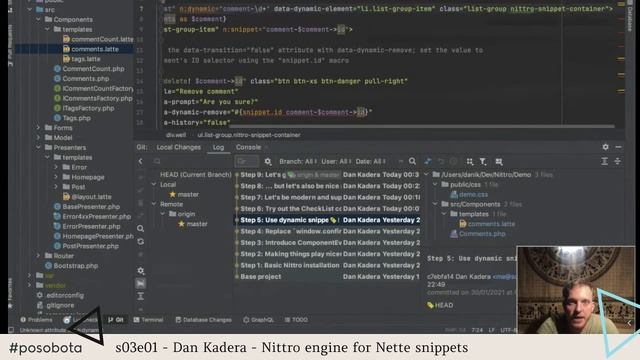Collapse the Remote branches node
The width and height of the screenshot is (640, 360).
point(154,204)
